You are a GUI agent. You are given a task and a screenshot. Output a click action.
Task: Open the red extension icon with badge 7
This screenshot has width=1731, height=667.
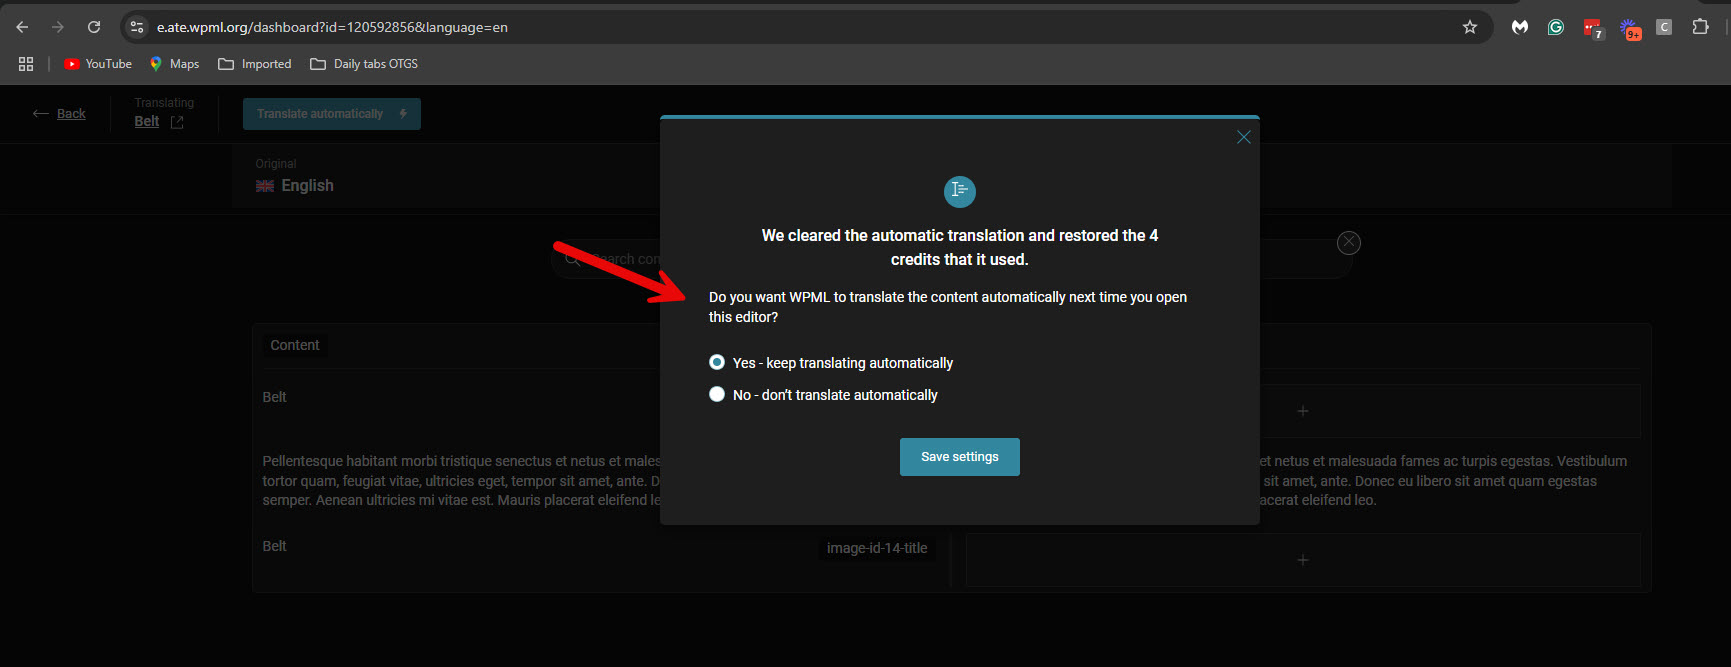pos(1592,28)
